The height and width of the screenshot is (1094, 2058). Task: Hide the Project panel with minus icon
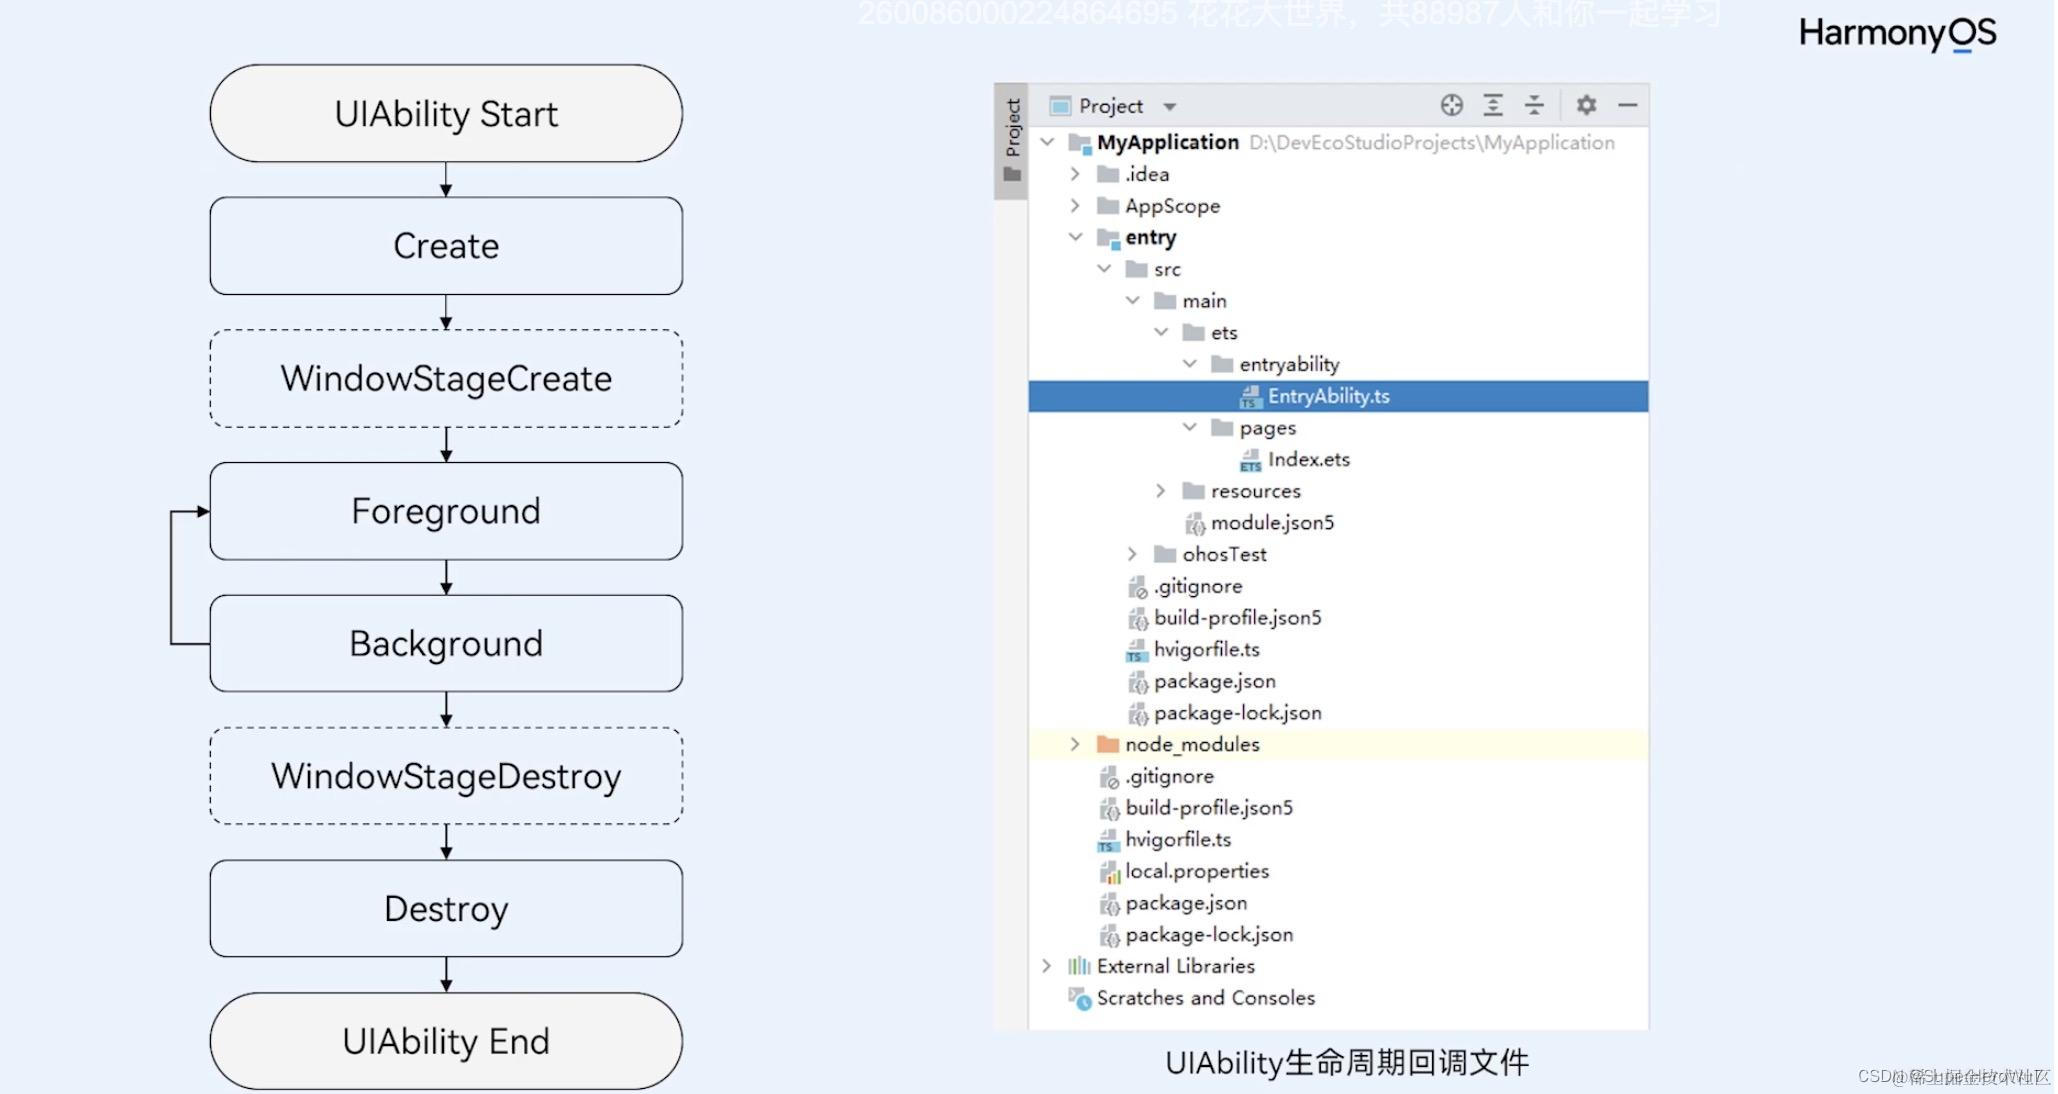tap(1627, 105)
